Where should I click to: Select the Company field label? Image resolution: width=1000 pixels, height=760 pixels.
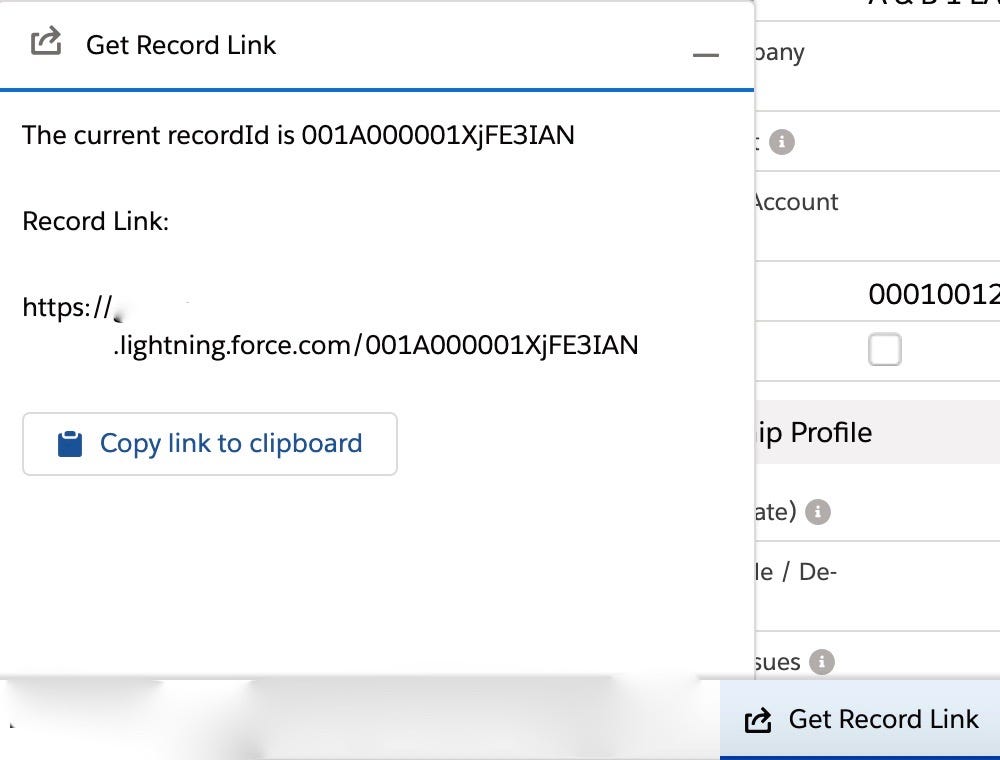780,52
